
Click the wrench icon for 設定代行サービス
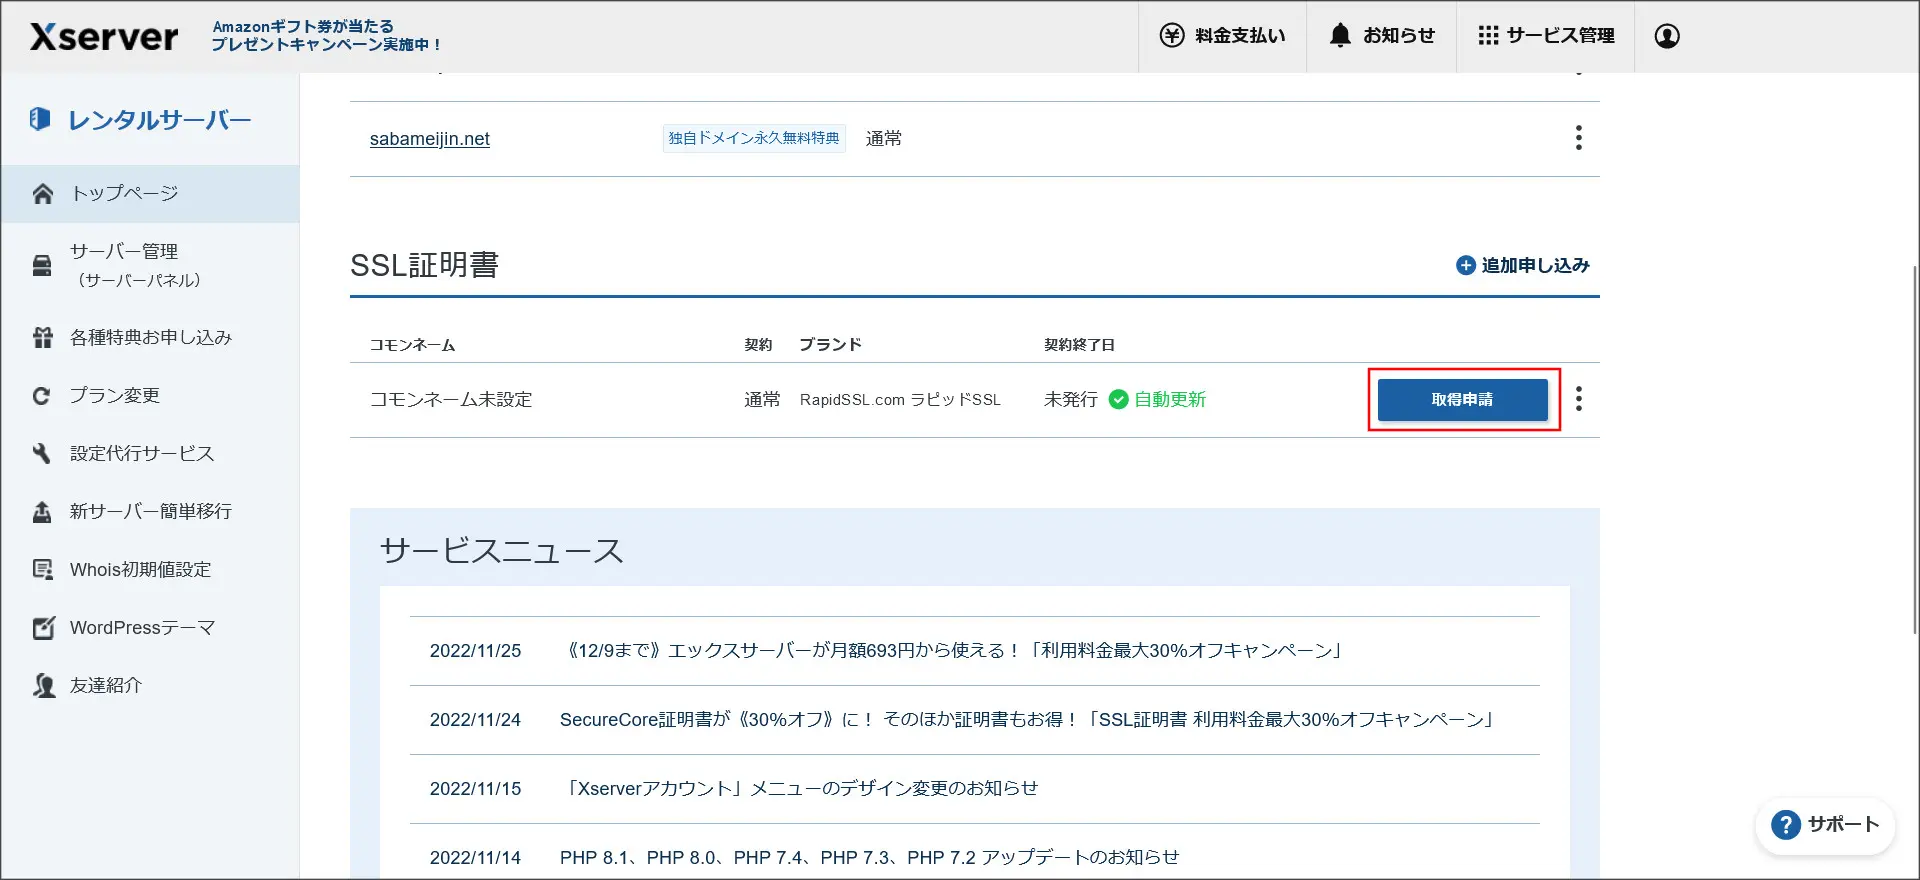(x=41, y=454)
